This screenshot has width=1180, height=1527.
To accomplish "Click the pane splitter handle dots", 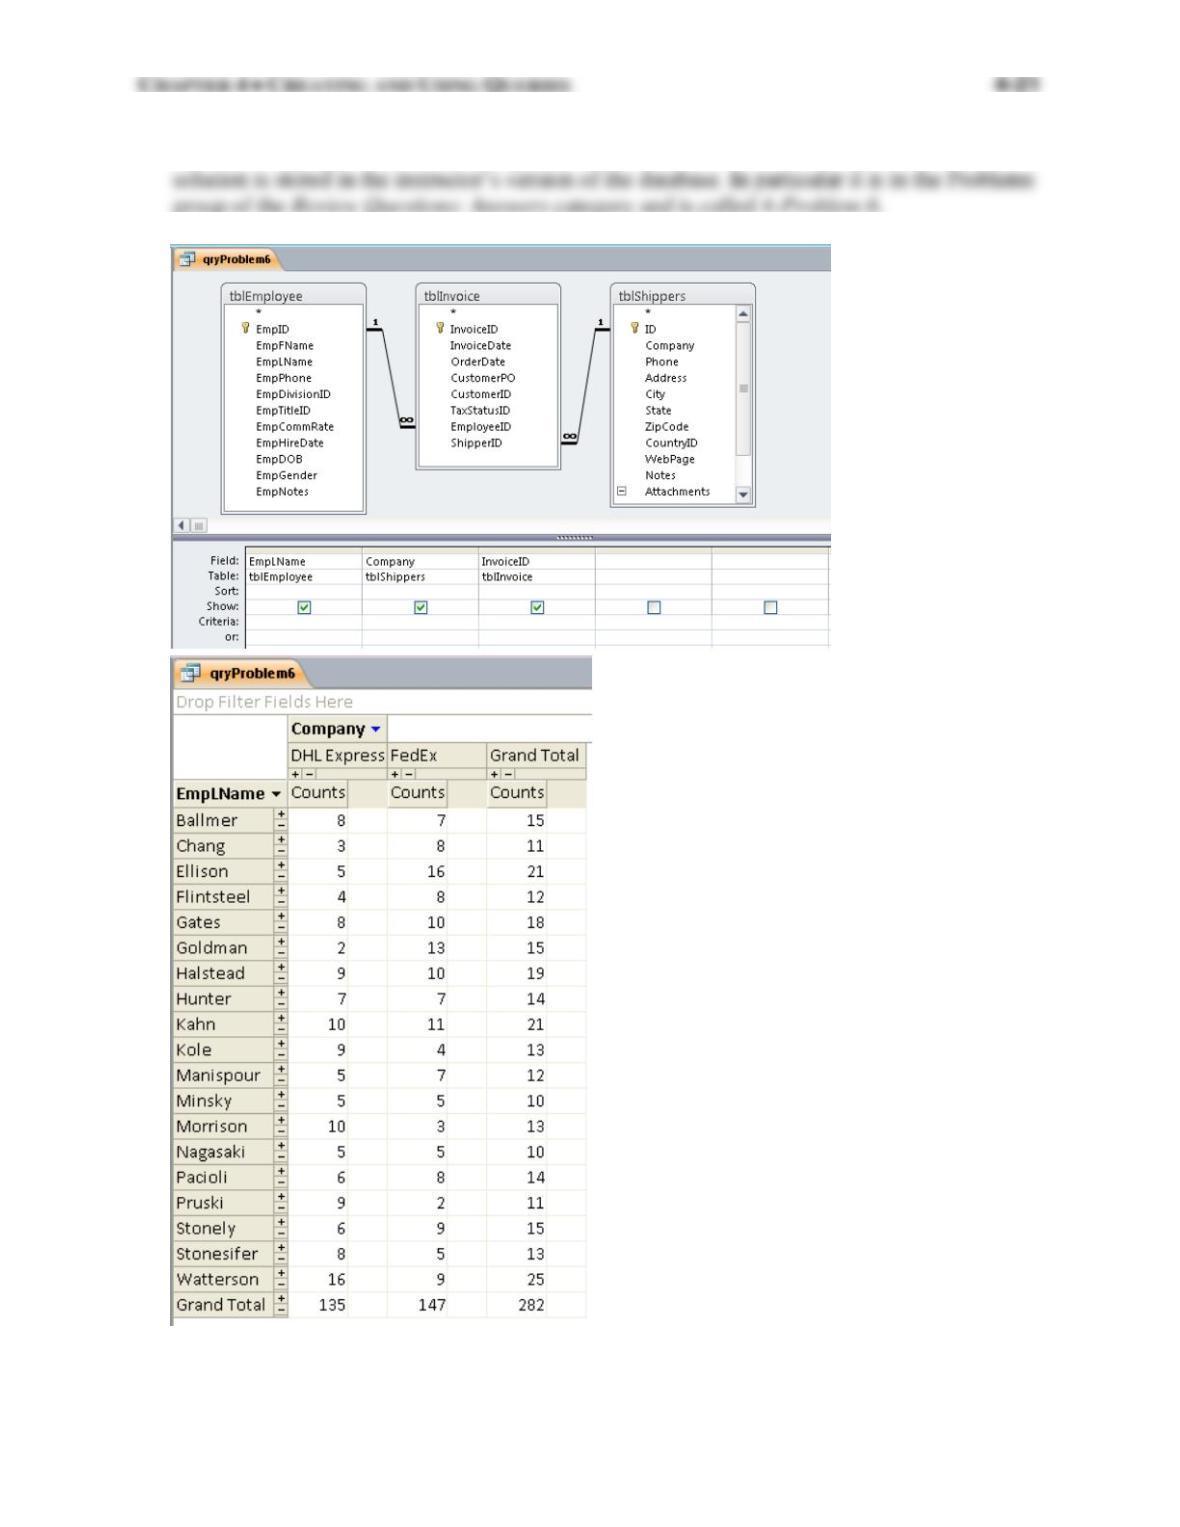I will click(x=574, y=538).
